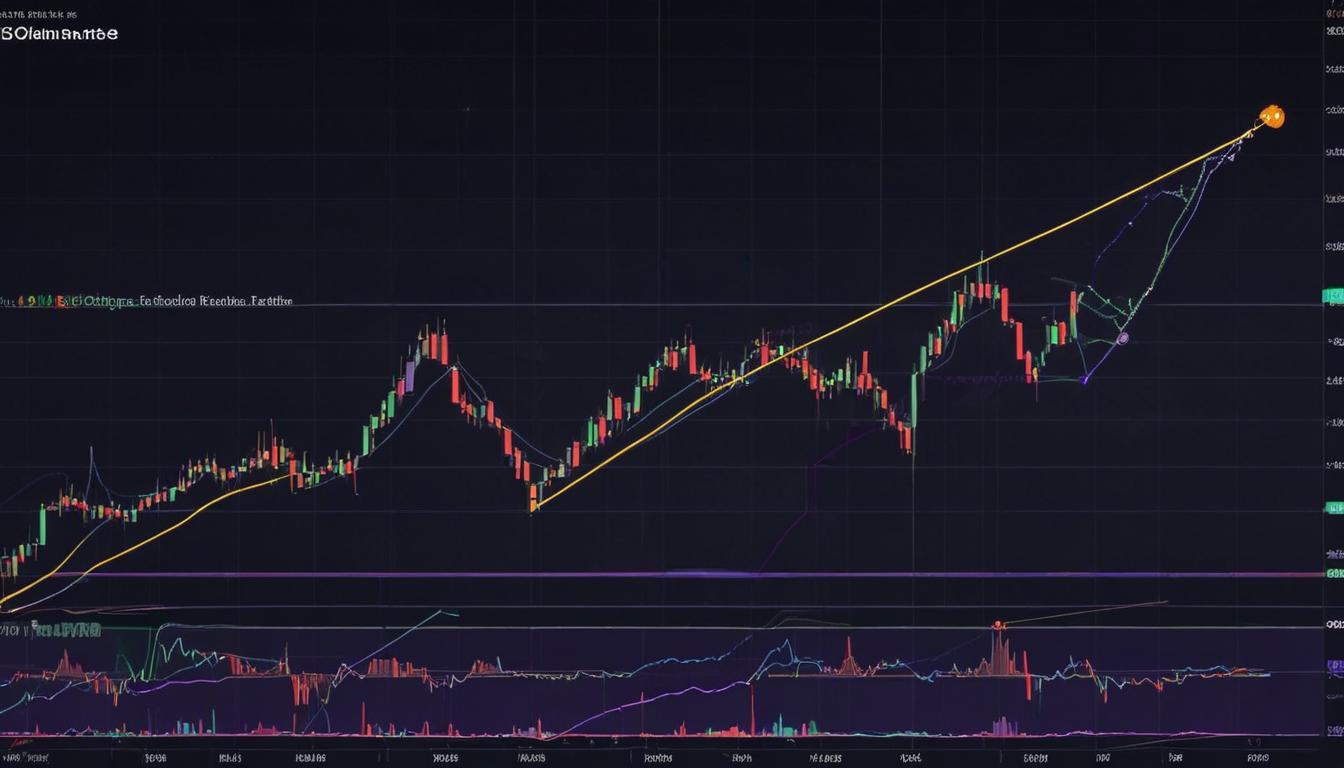The height and width of the screenshot is (768, 1344).
Task: Click the symbol name in top-left corner
Action: [x=60, y=33]
